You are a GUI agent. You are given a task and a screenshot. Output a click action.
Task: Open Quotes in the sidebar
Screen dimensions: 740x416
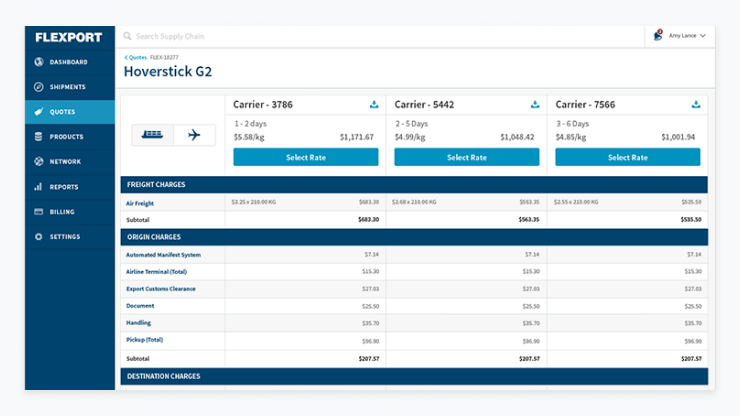[70, 112]
